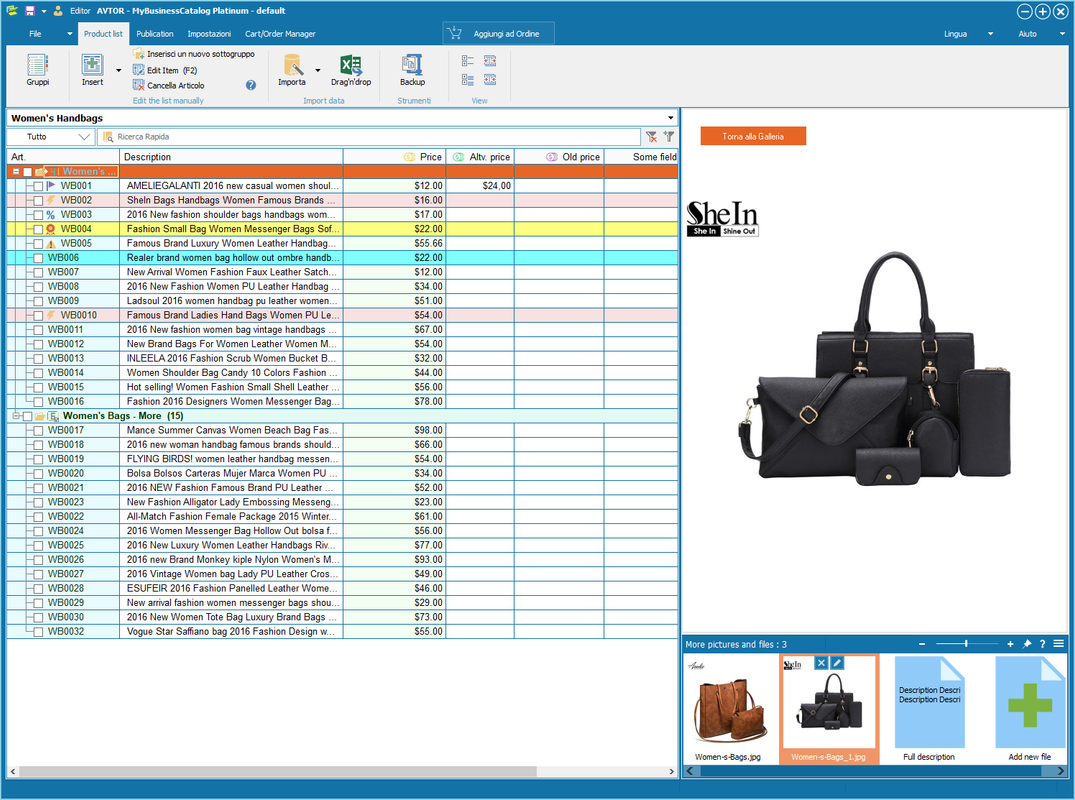Click the Ricerca Rapida search field
The width and height of the screenshot is (1075, 800).
click(369, 136)
